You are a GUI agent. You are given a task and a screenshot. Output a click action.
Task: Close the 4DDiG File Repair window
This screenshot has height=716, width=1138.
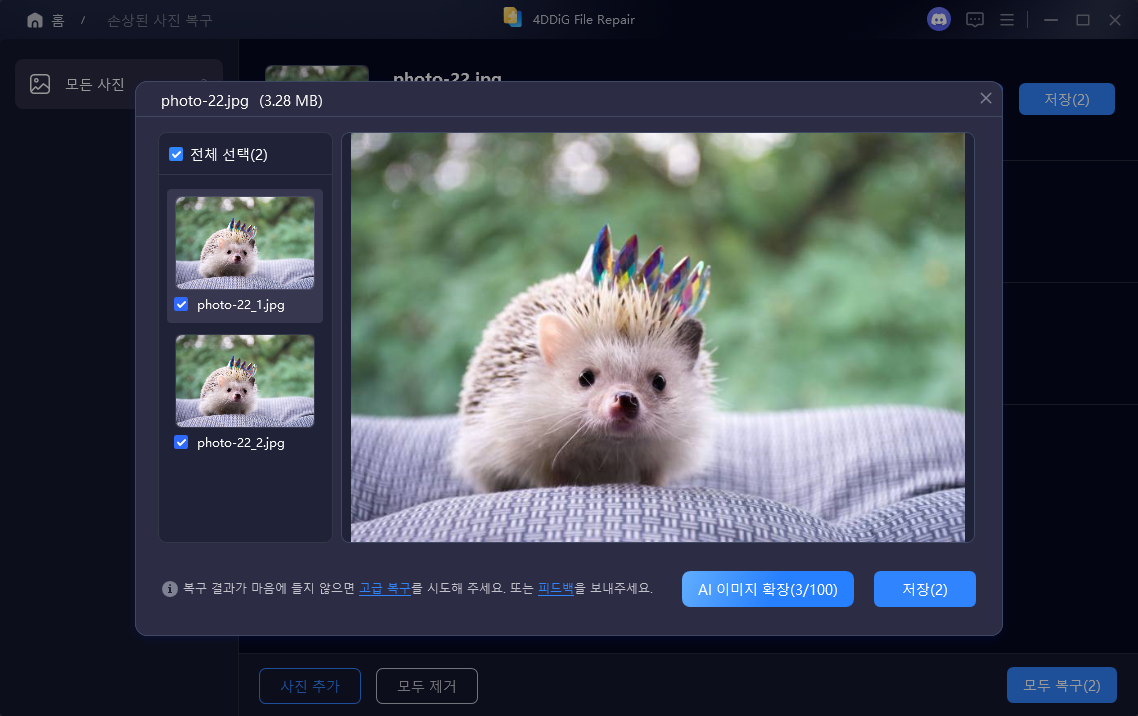(x=1115, y=20)
